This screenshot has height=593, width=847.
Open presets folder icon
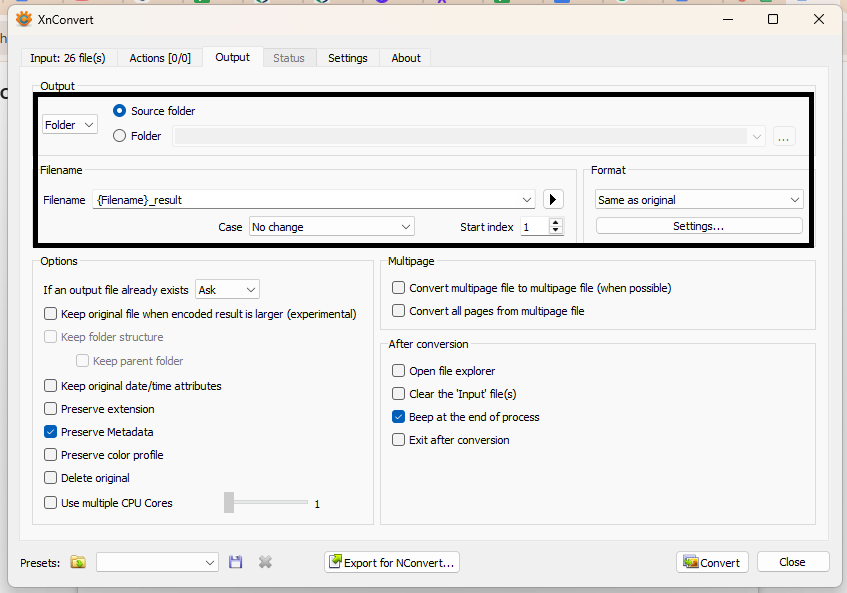(78, 562)
